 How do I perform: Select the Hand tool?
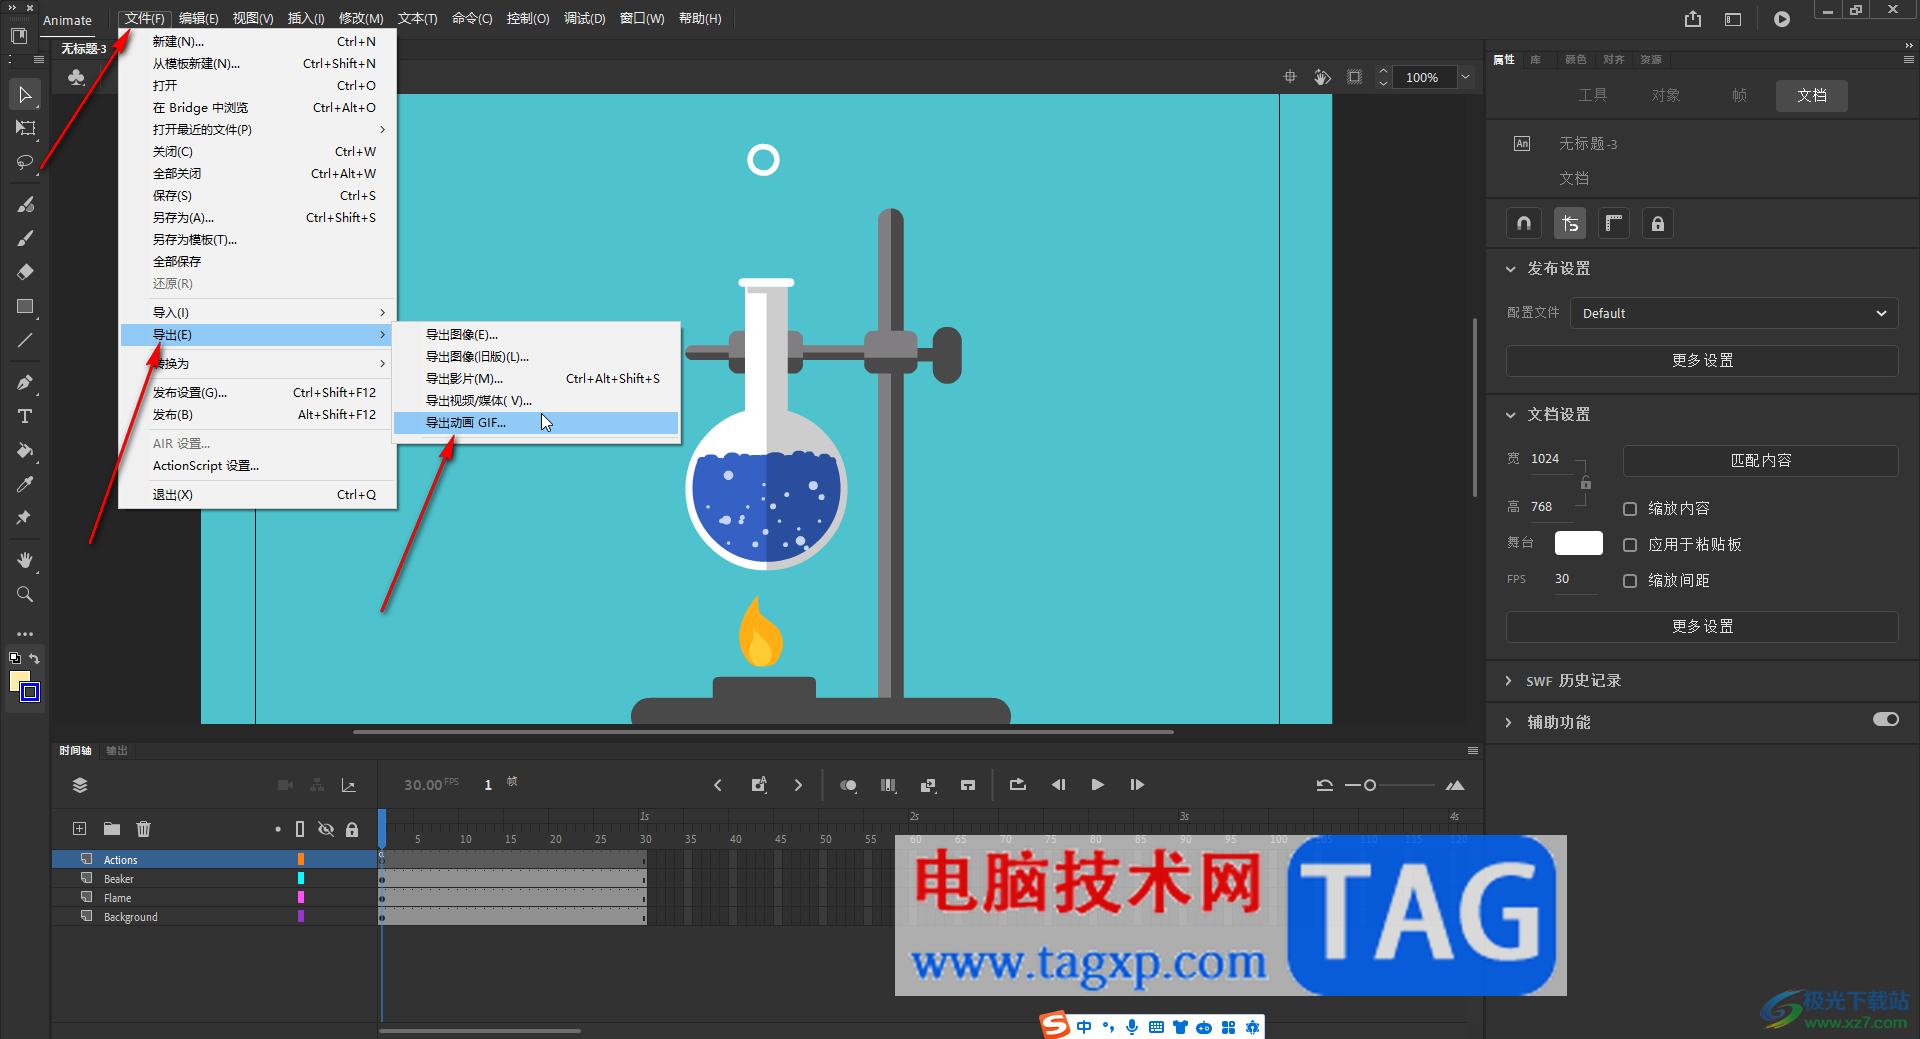25,560
